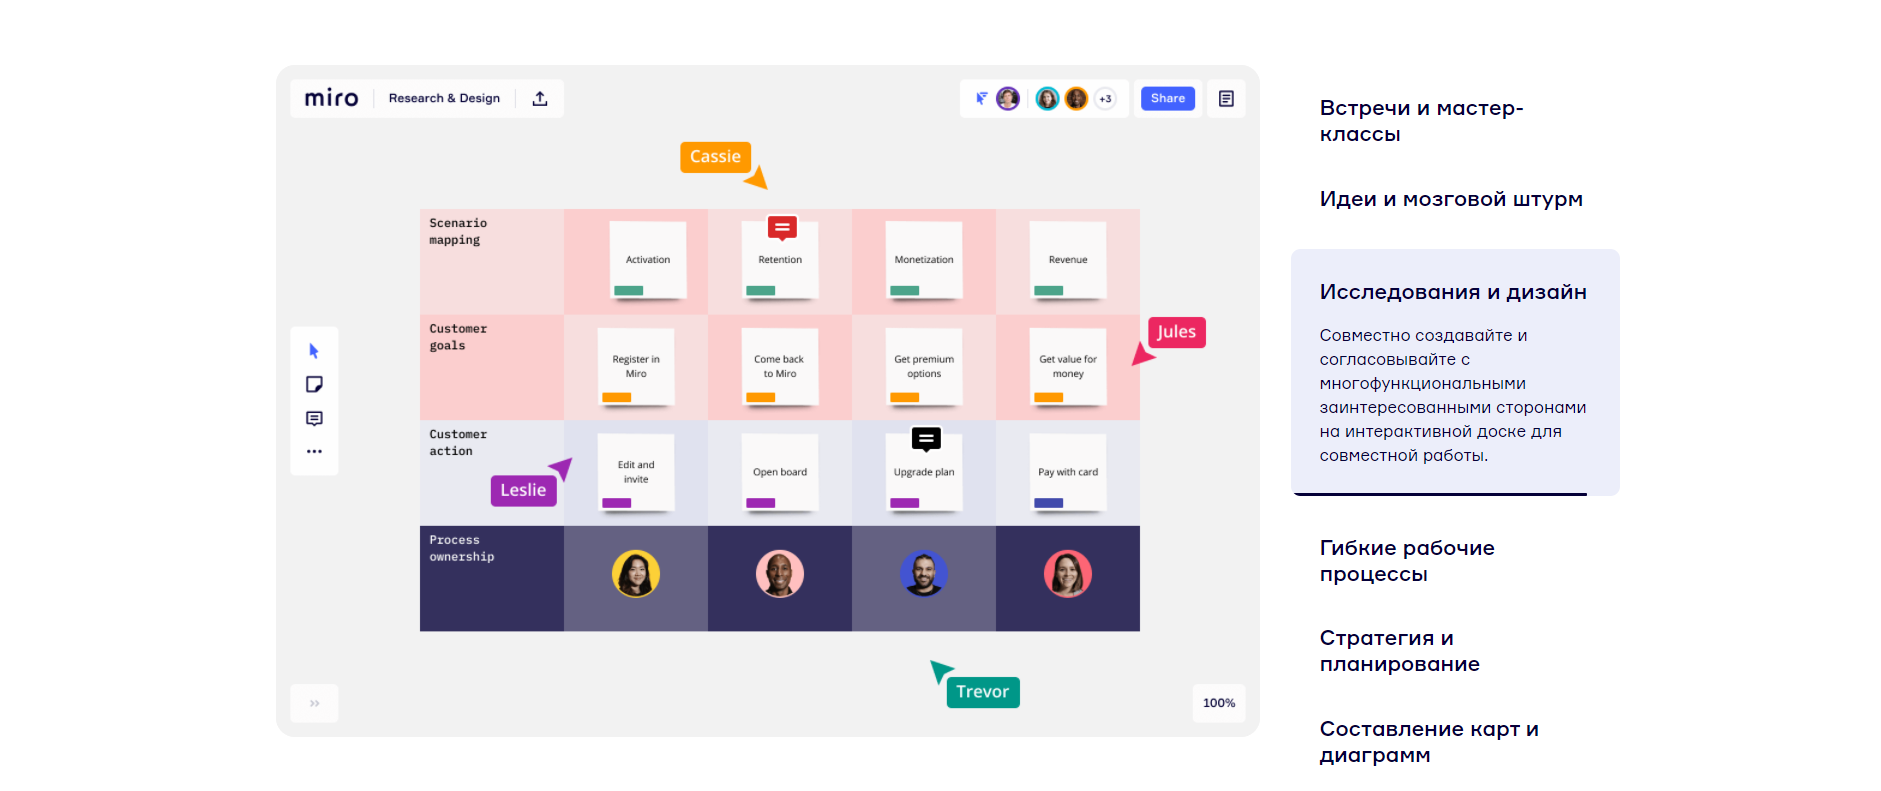This screenshot has height=791, width=1881.
Task: Click the Scenario mapping row label
Action: click(458, 231)
